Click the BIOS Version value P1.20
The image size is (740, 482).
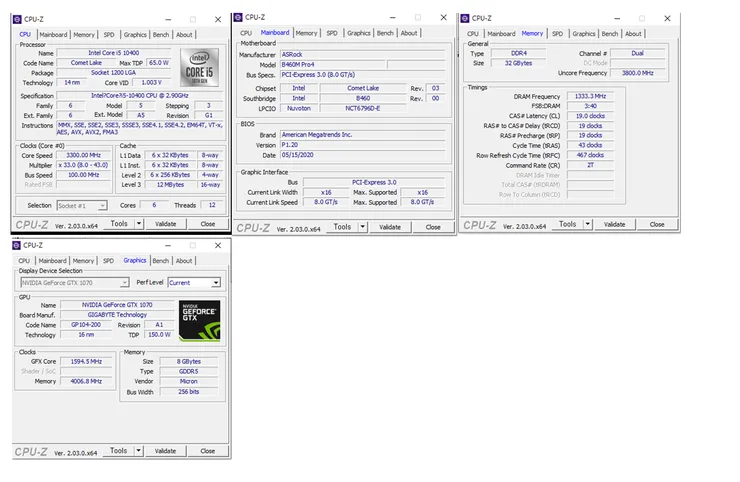(x=363, y=145)
